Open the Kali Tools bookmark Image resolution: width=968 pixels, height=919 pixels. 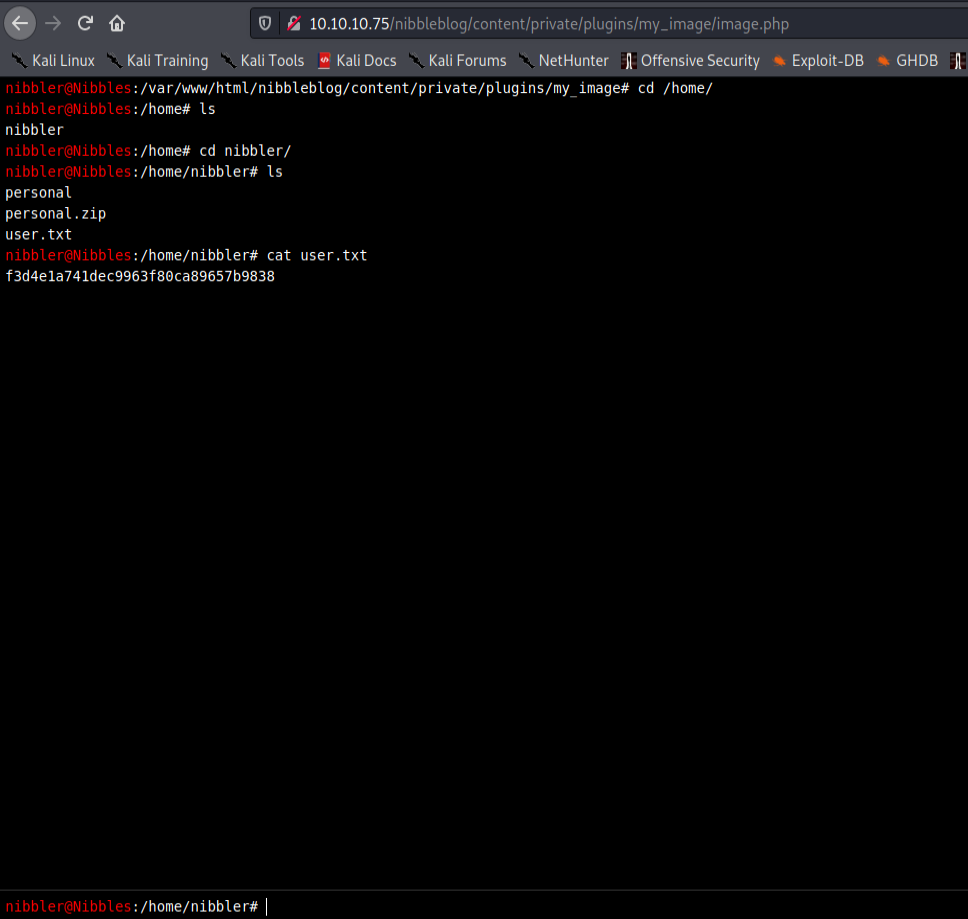[x=270, y=60]
